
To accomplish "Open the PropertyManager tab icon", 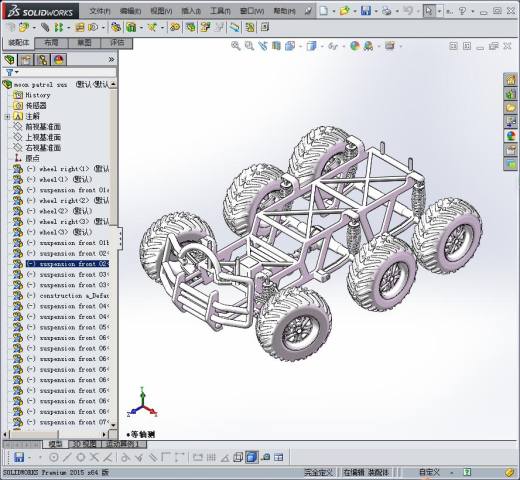I will coord(26,60).
